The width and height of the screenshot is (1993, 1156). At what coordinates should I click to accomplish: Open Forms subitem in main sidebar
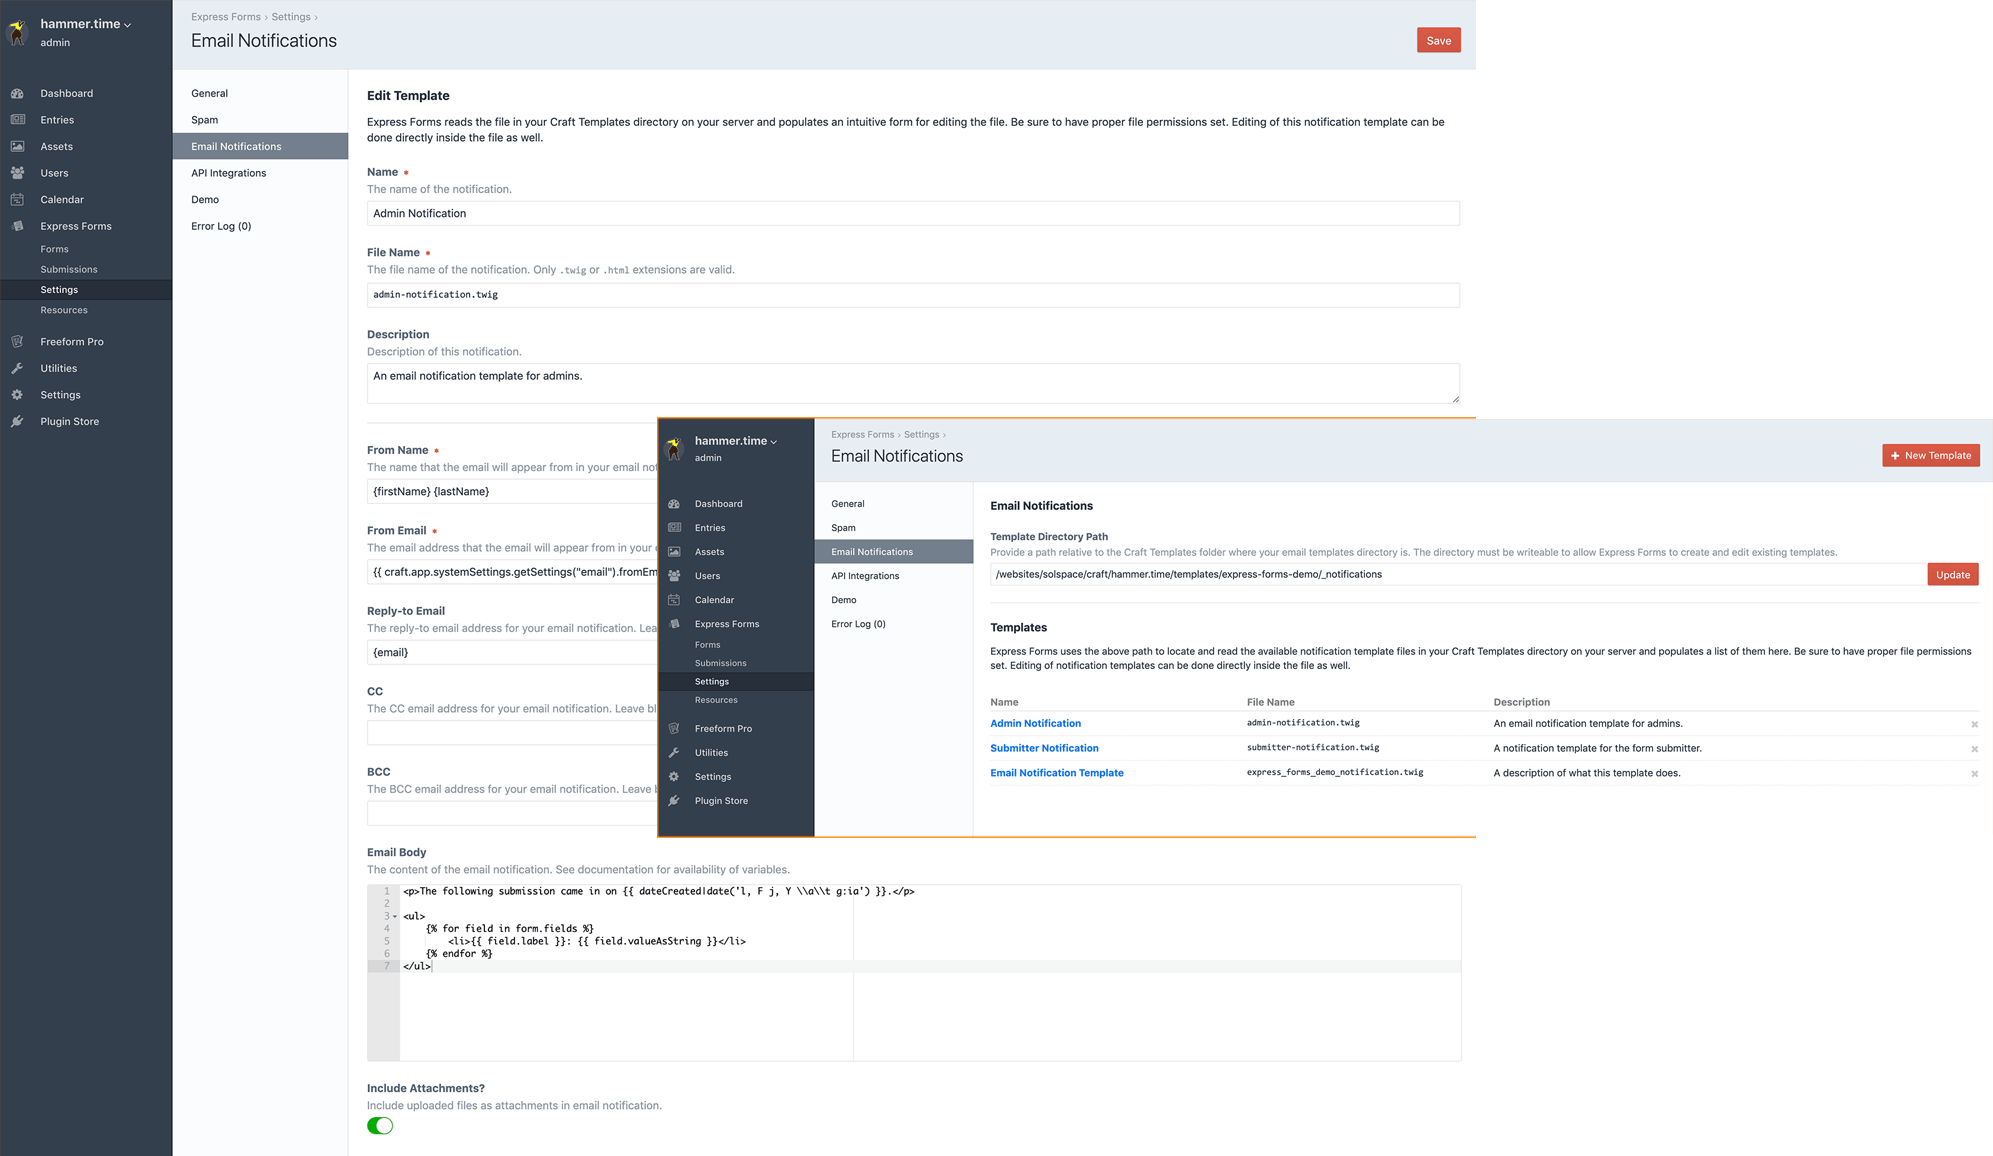pyautogui.click(x=54, y=249)
